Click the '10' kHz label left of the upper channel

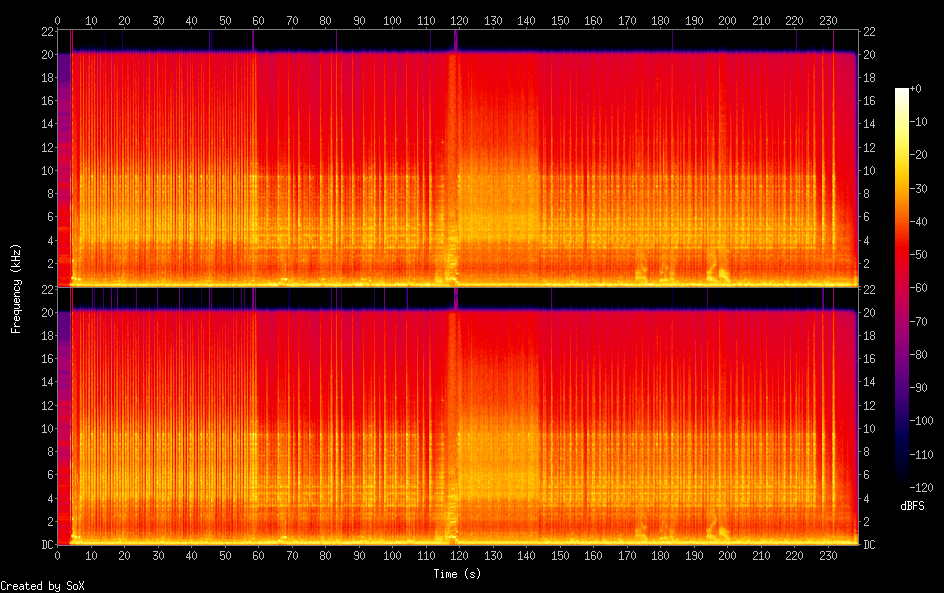click(45, 171)
